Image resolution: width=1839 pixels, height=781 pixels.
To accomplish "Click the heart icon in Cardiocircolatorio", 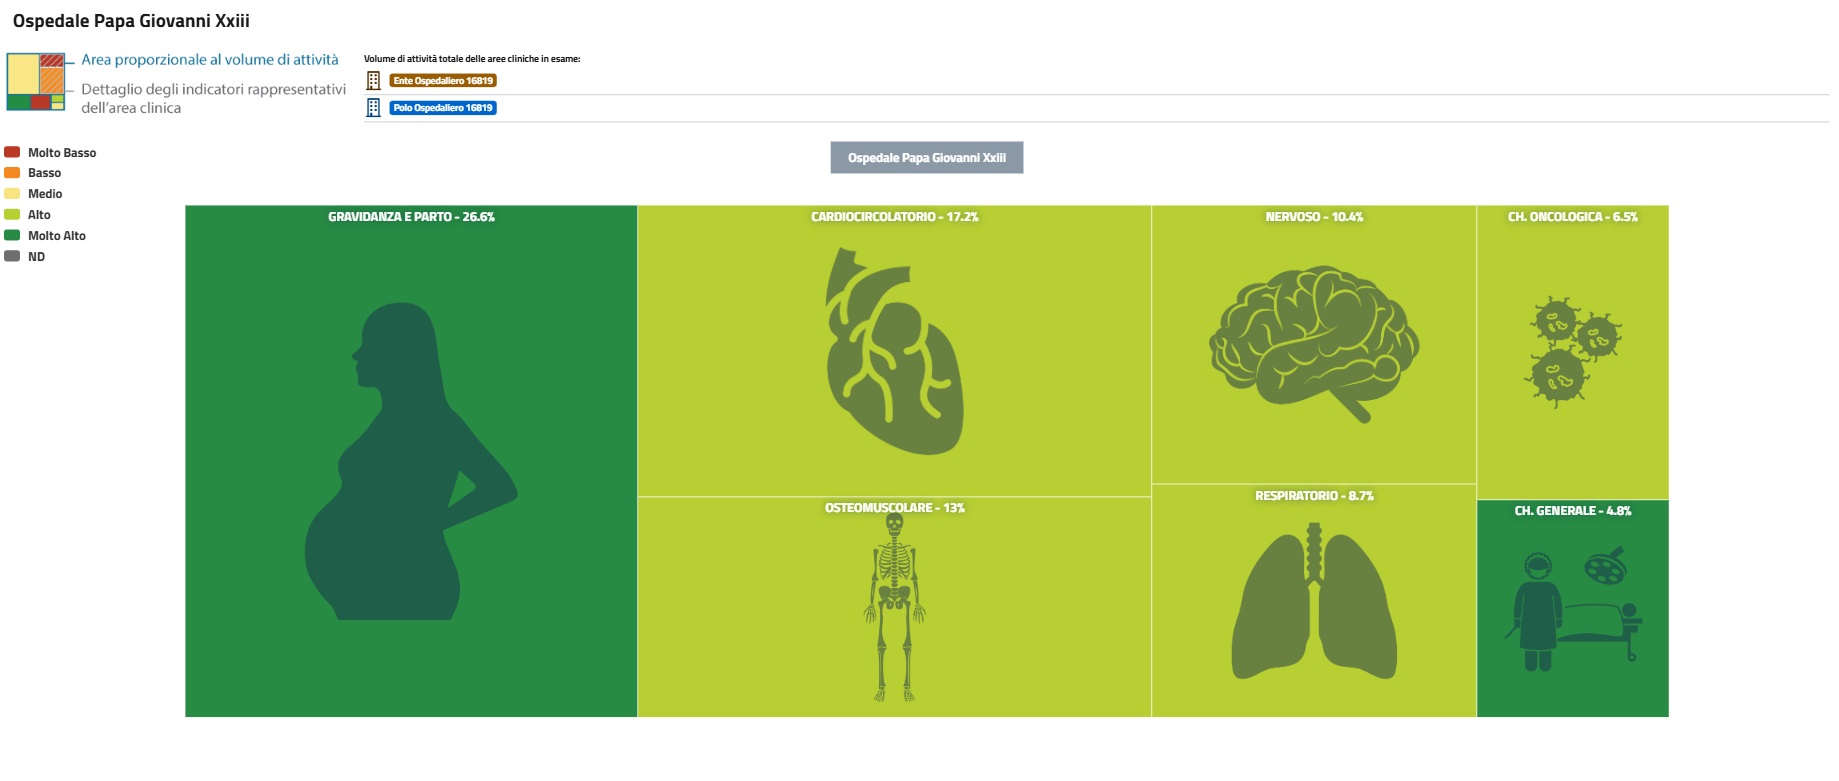I will [894, 351].
